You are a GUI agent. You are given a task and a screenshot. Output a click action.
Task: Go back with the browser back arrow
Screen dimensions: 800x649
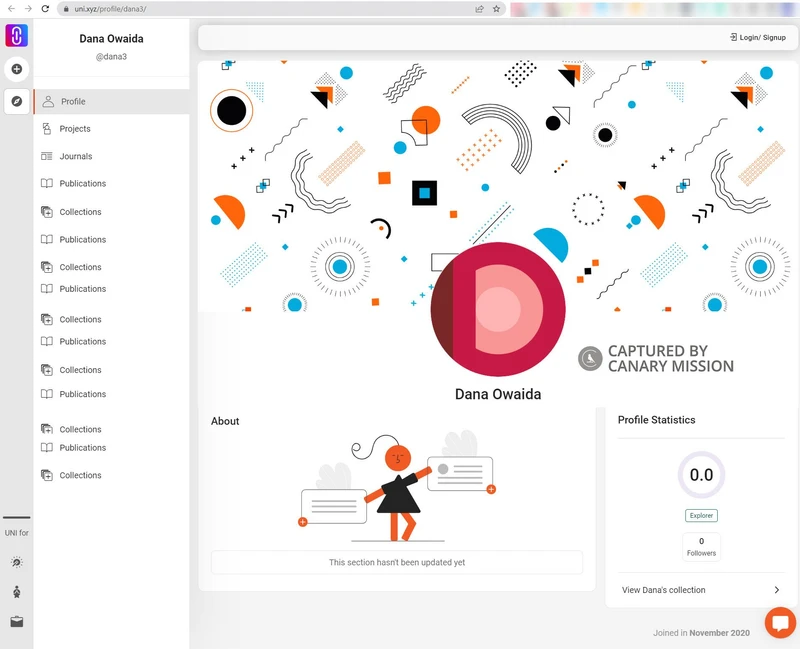[11, 9]
